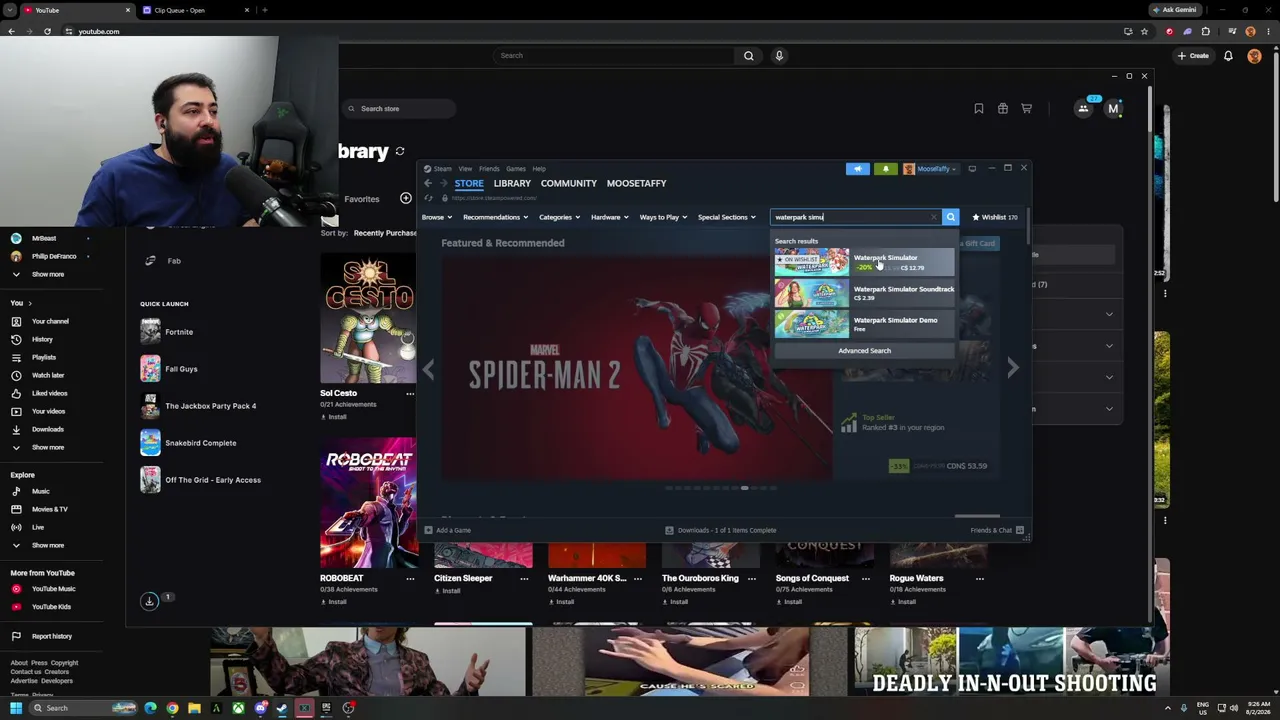The height and width of the screenshot is (720, 1280).
Task: Bookmark this page with Chrome star icon
Action: [x=1144, y=31]
